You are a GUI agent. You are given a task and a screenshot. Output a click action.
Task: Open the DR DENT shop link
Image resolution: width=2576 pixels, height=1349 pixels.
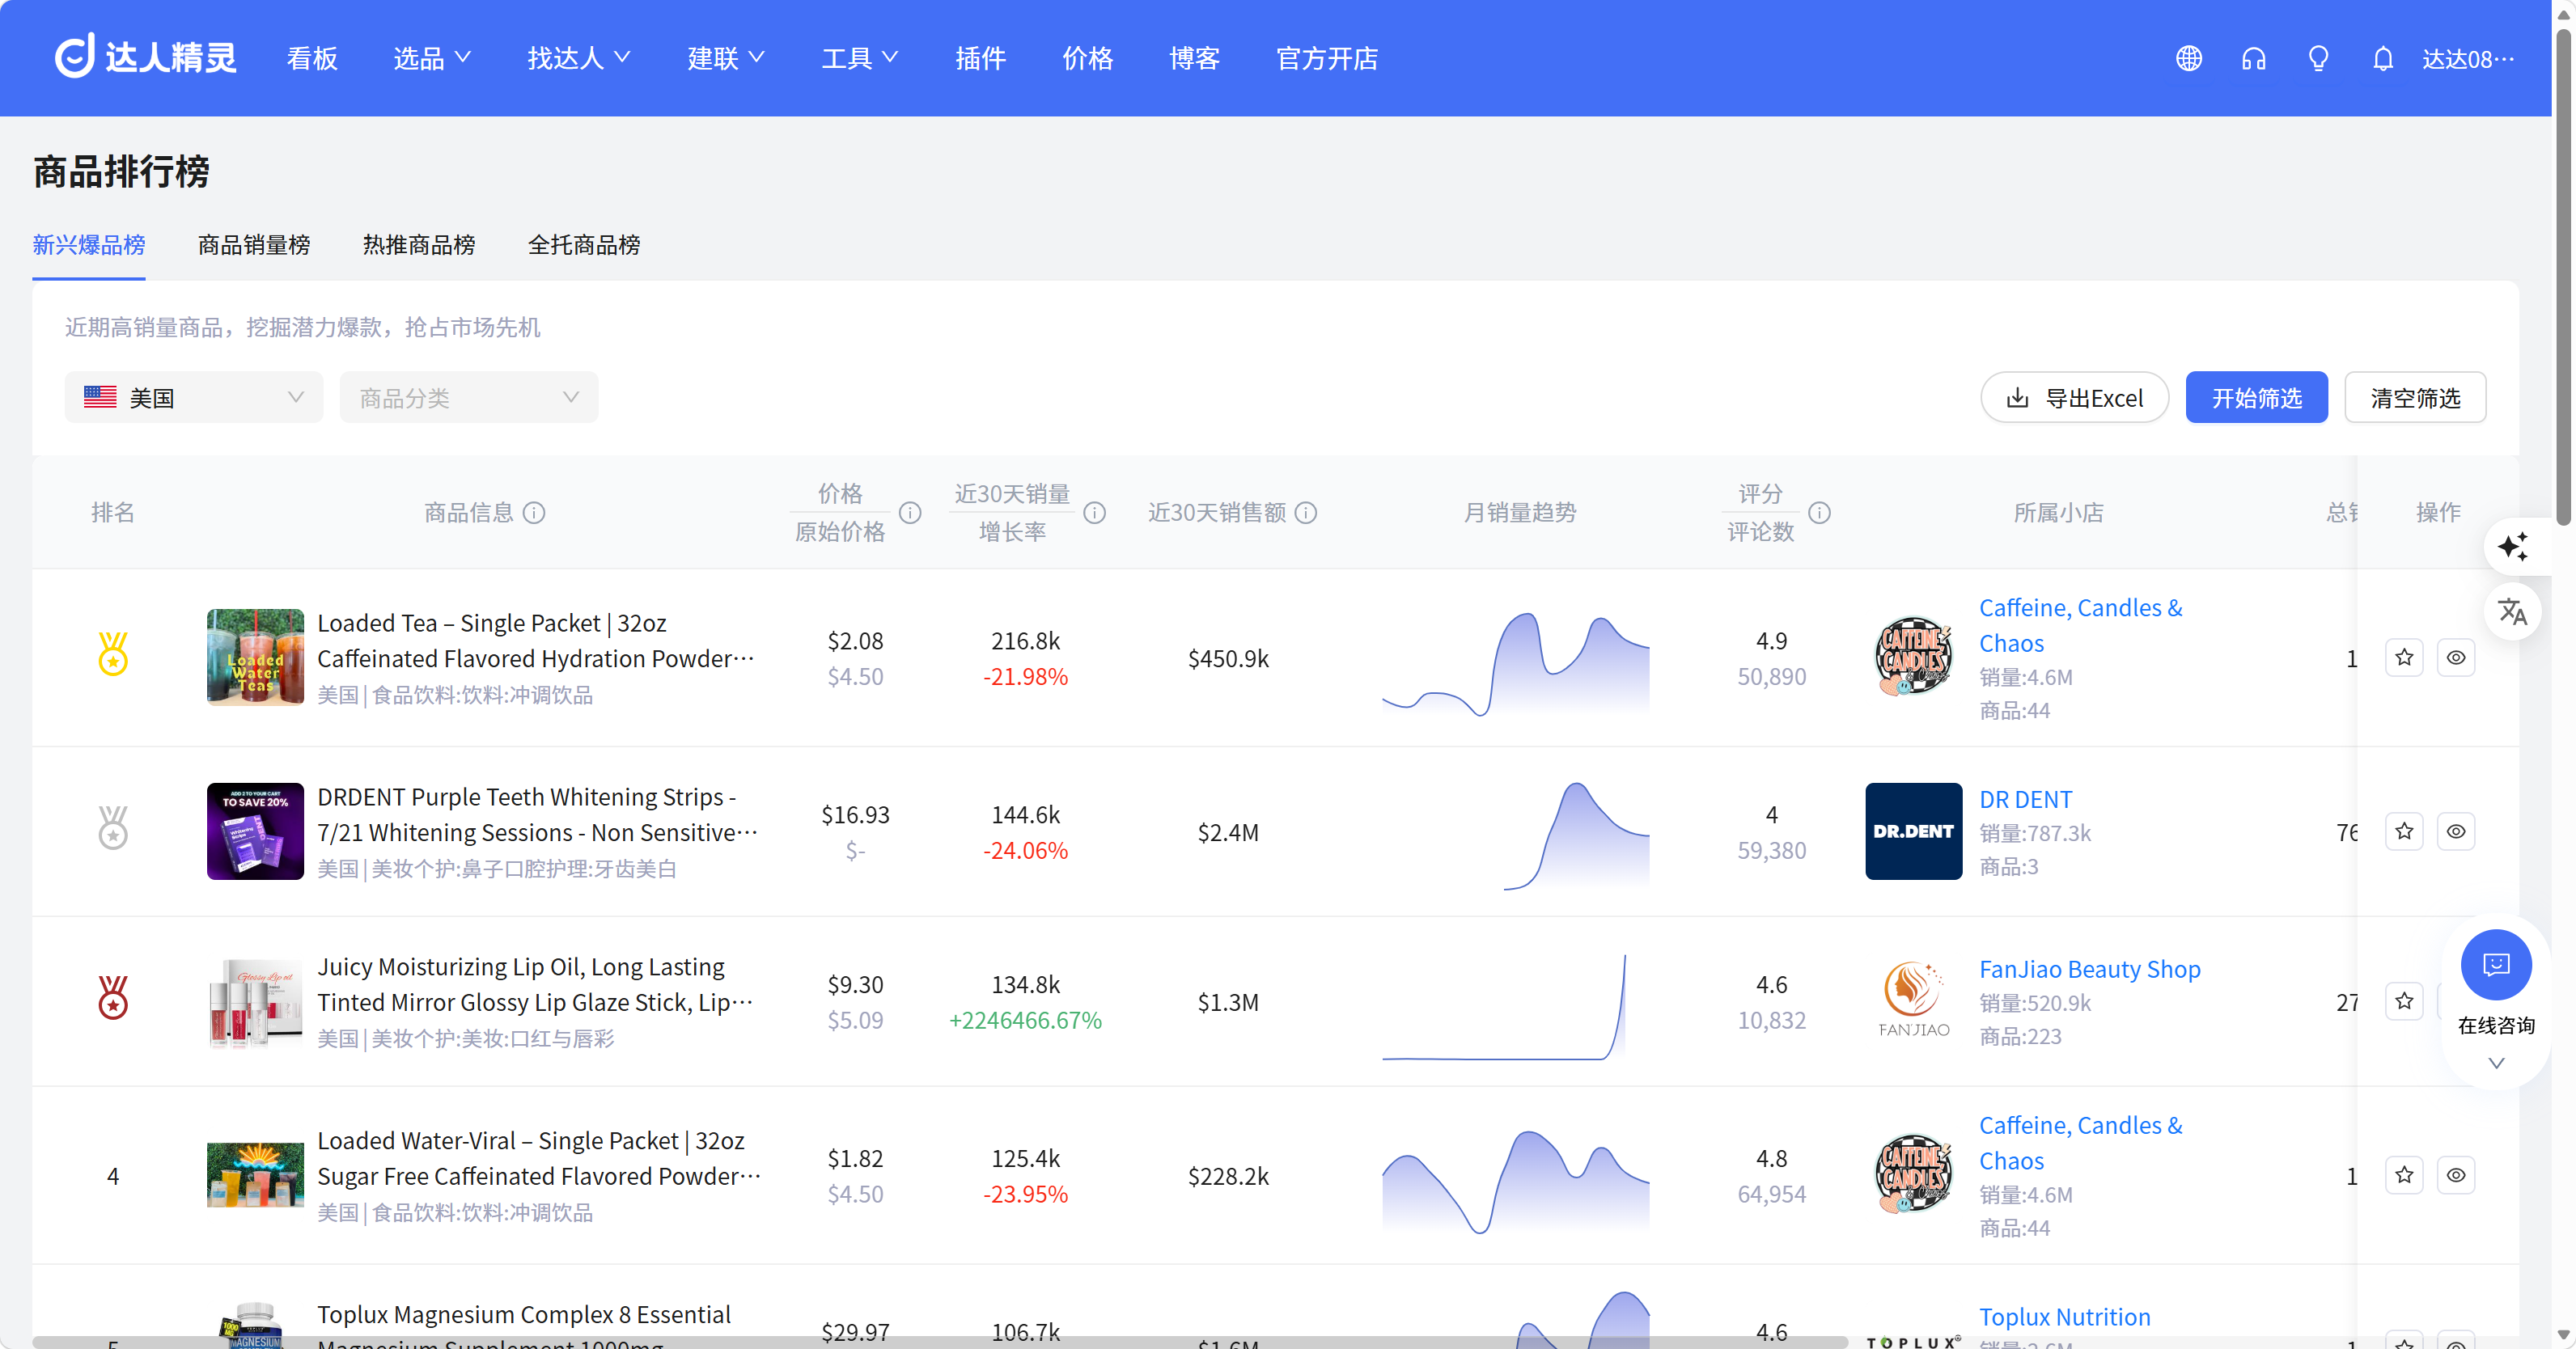(x=2025, y=799)
